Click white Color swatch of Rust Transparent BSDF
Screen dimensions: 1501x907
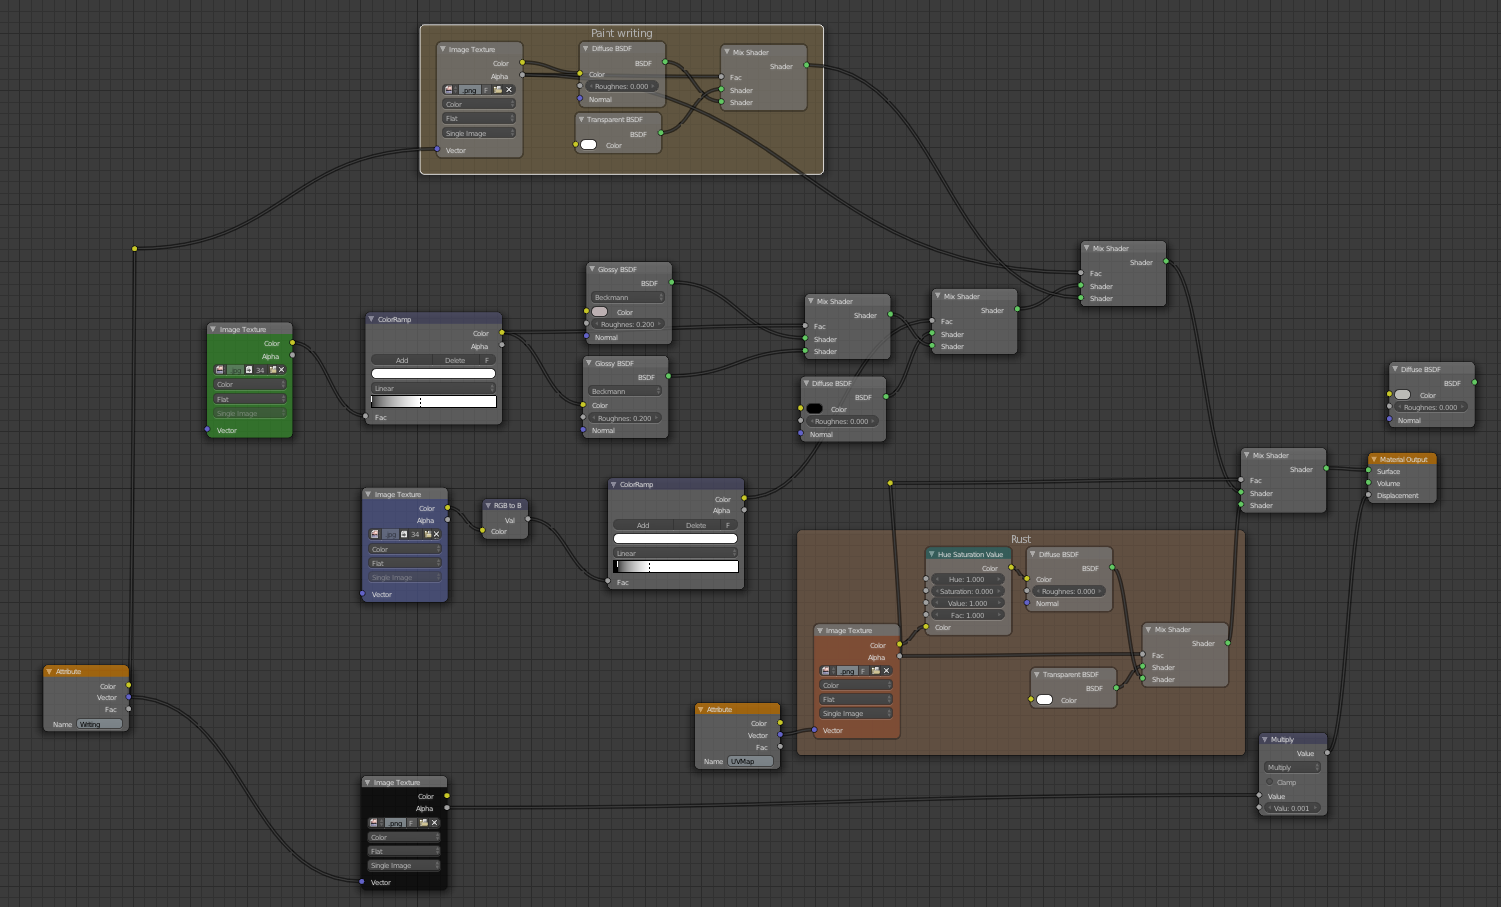1045,700
